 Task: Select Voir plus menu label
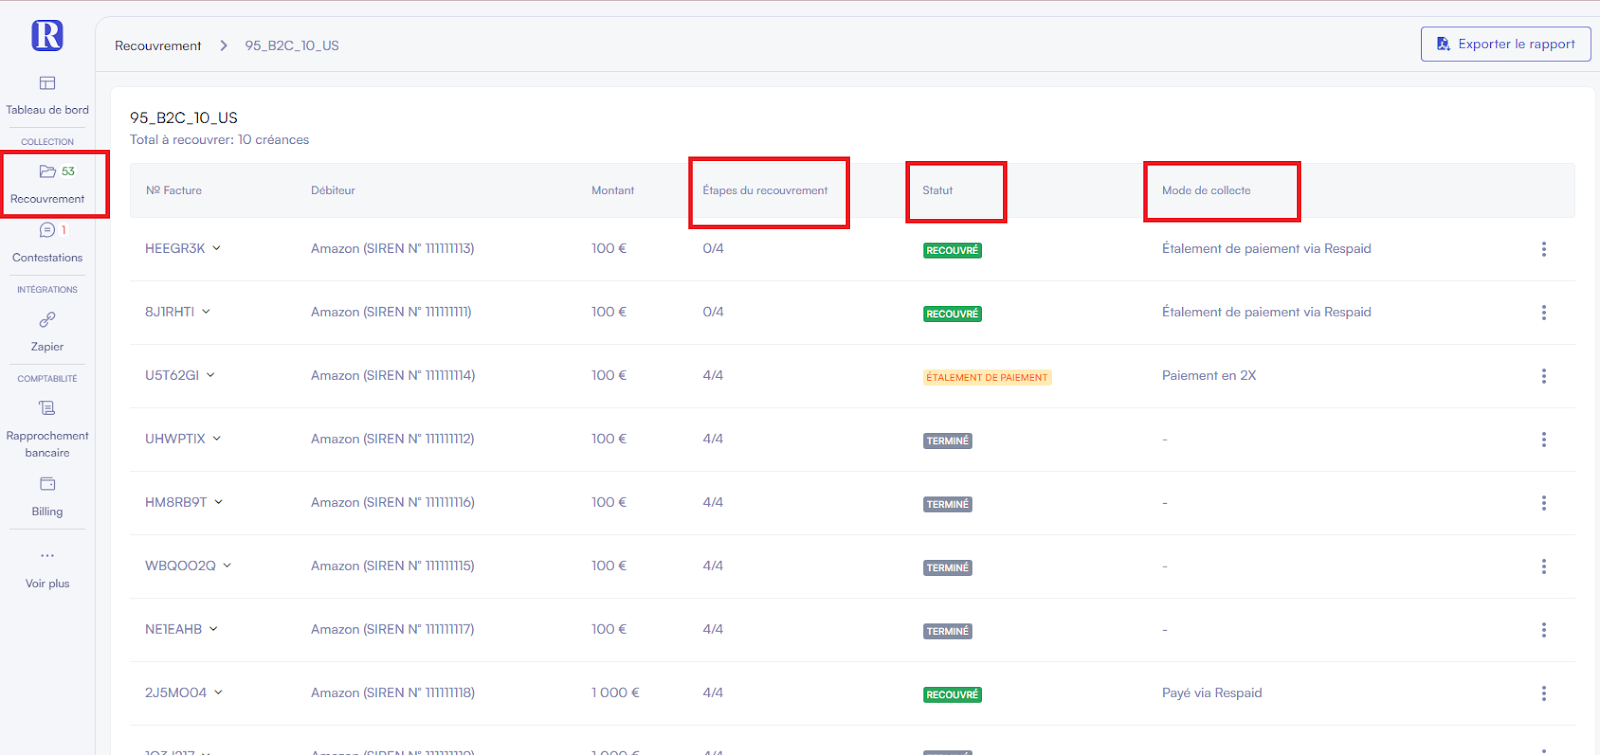tap(47, 584)
